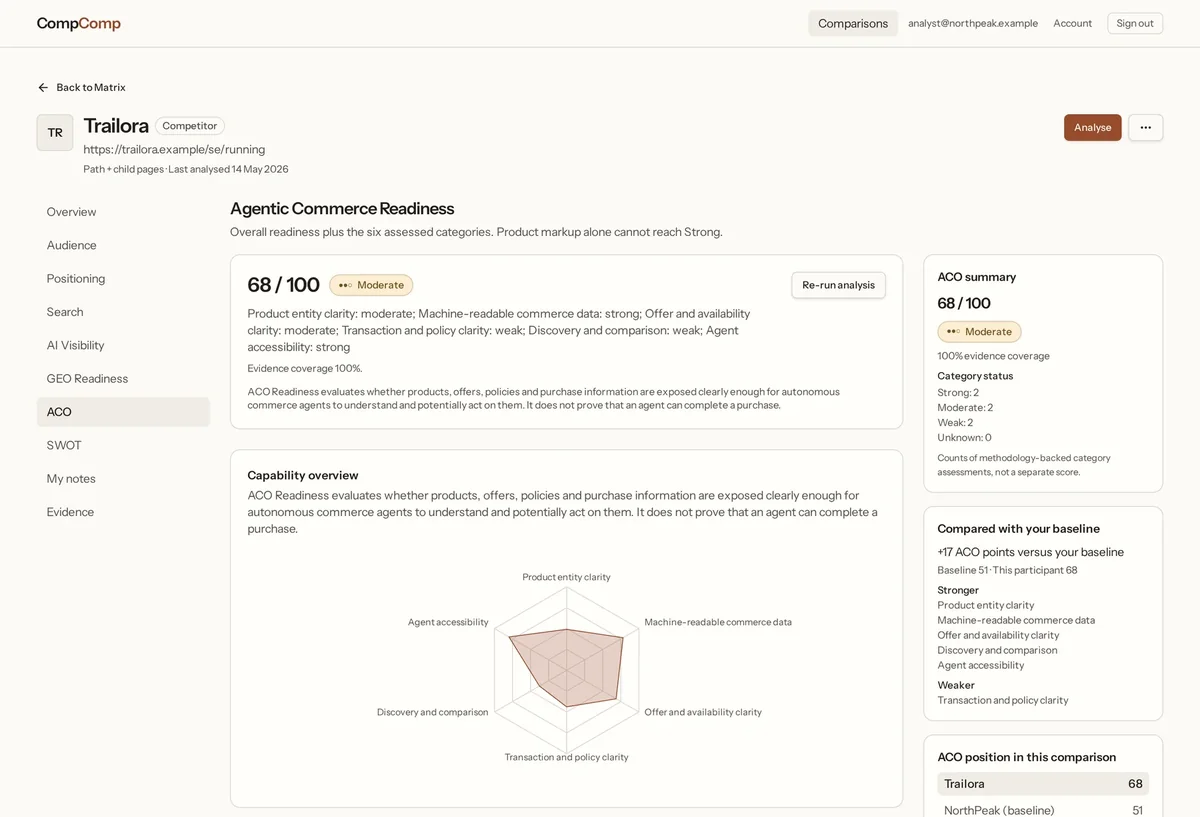This screenshot has height=817, width=1200.
Task: Open the SWOT section in sidebar
Action: (x=123, y=445)
